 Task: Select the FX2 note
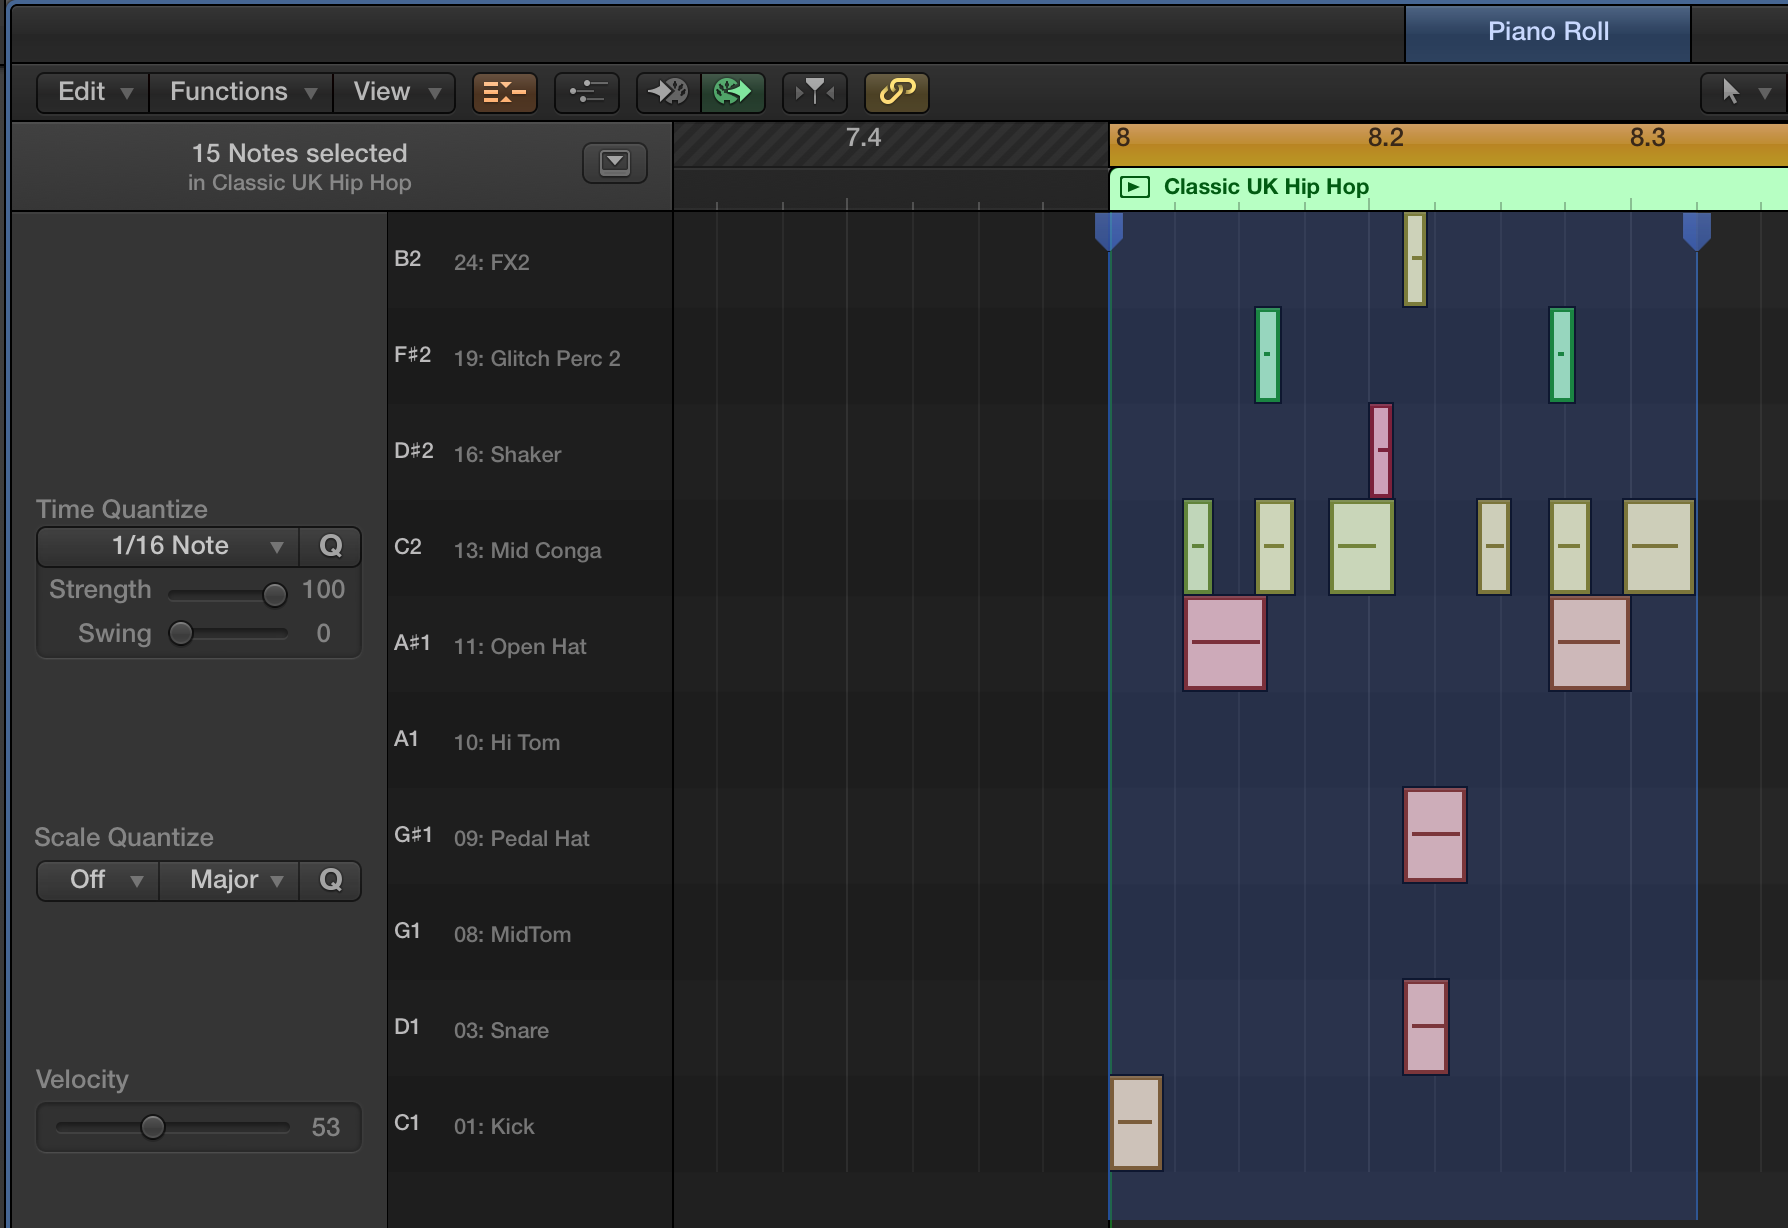tap(1415, 259)
